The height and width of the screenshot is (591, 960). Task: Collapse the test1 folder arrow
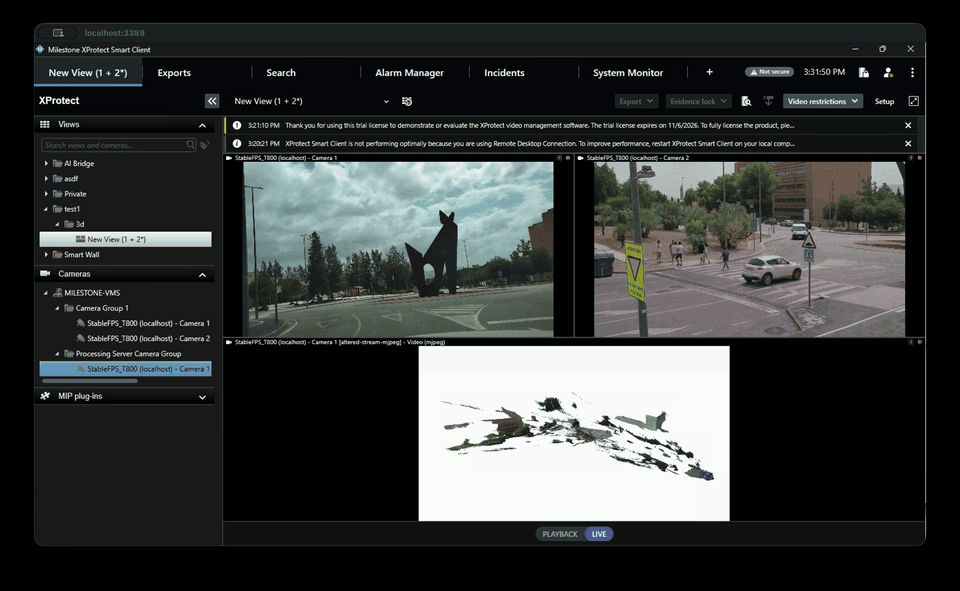[46, 209]
